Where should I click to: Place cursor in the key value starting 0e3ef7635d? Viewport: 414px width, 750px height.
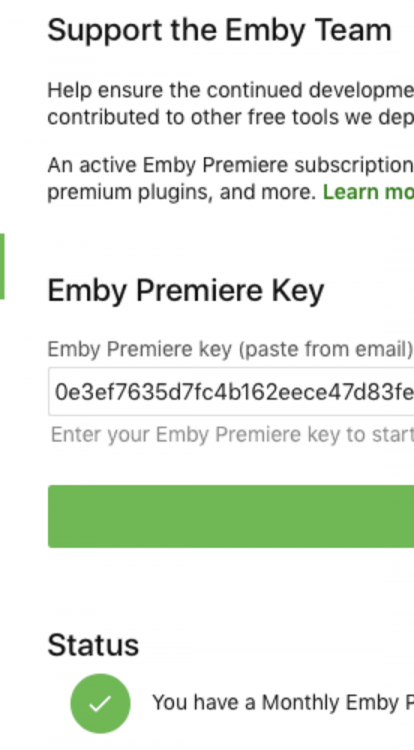coord(234,392)
